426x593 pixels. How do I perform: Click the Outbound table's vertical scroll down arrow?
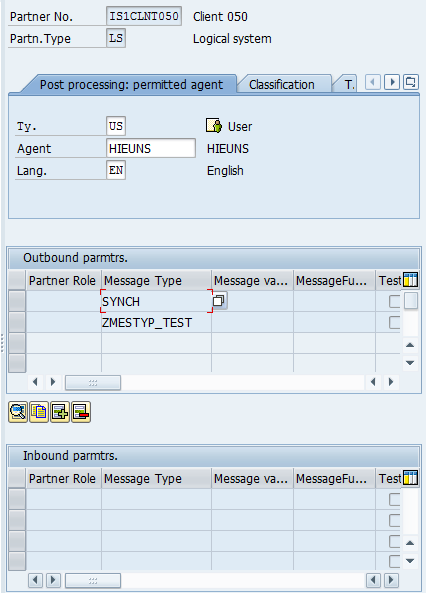tap(410, 363)
